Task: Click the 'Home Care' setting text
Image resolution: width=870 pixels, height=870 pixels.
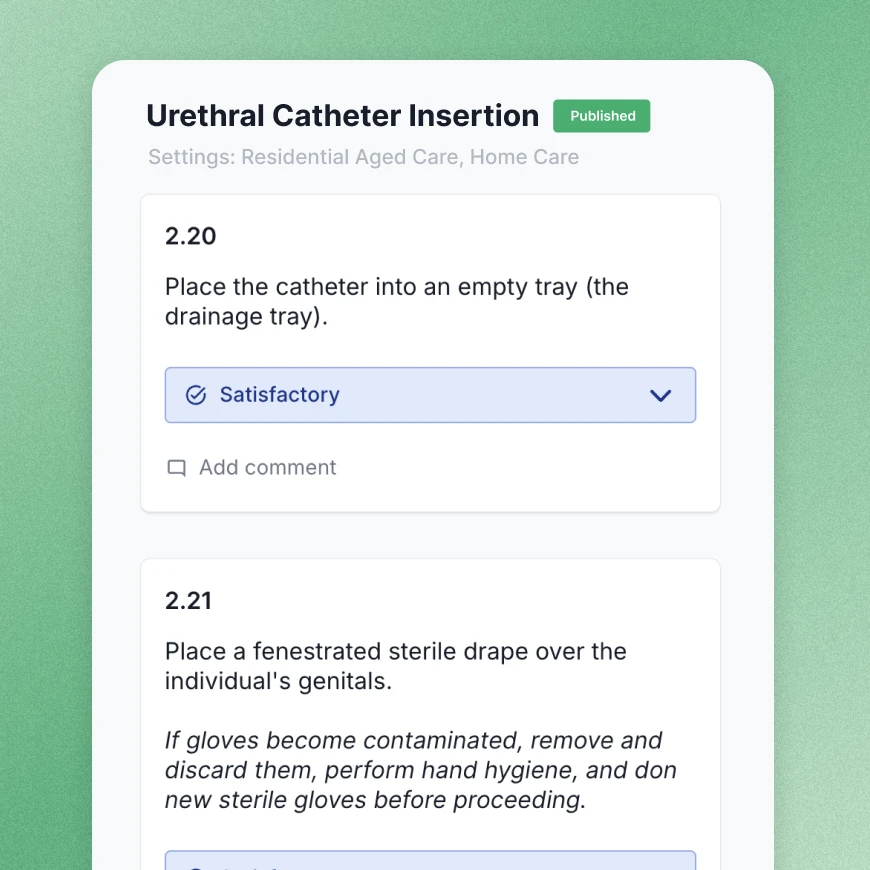Action: 524,157
